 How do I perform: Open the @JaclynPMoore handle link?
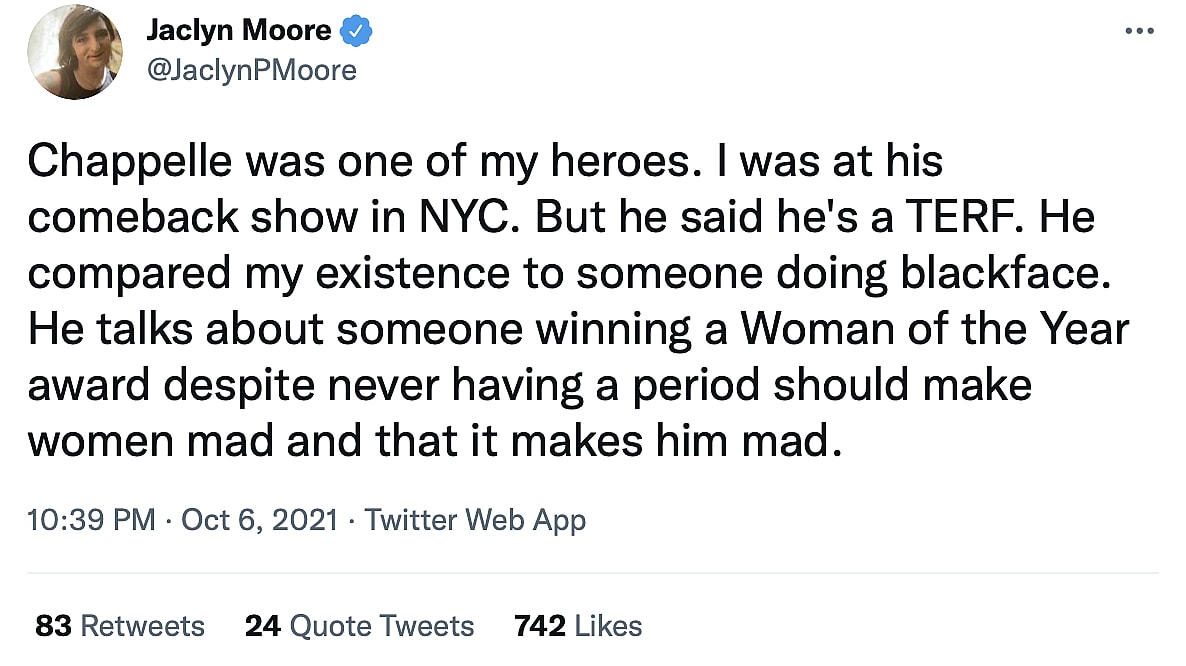point(251,70)
